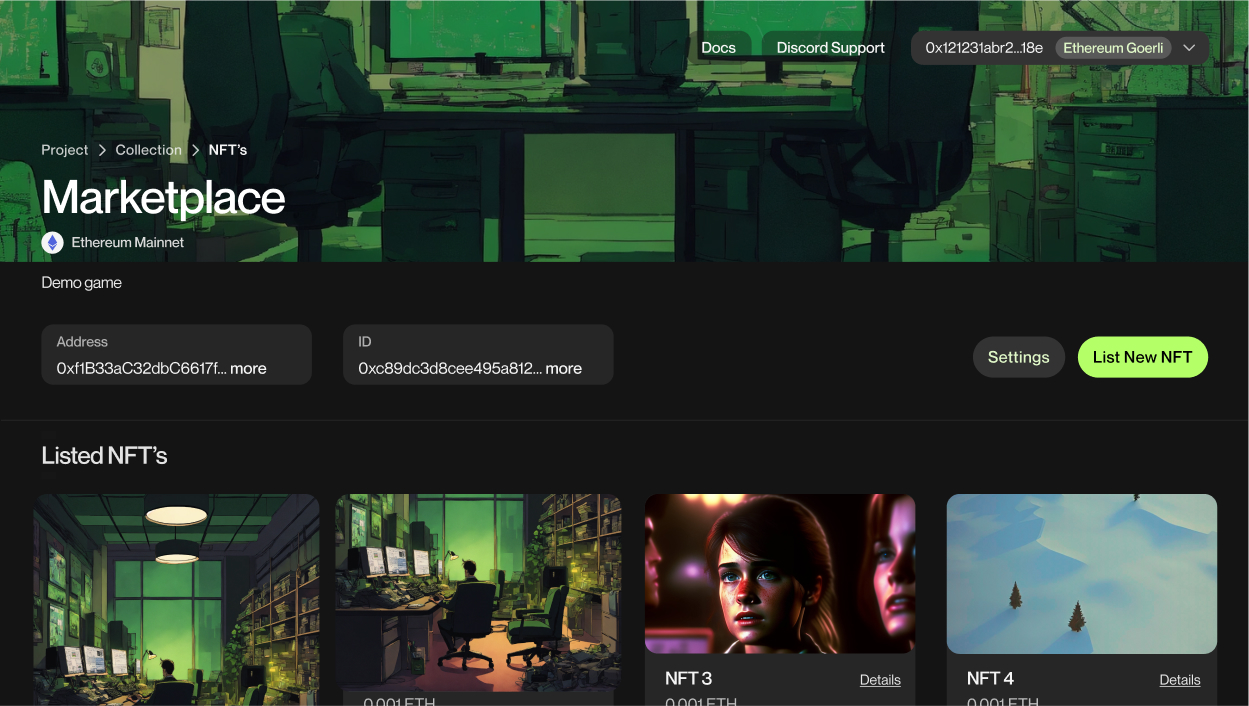The height and width of the screenshot is (706, 1249).
Task: Expand the full ID with more
Action: point(564,368)
